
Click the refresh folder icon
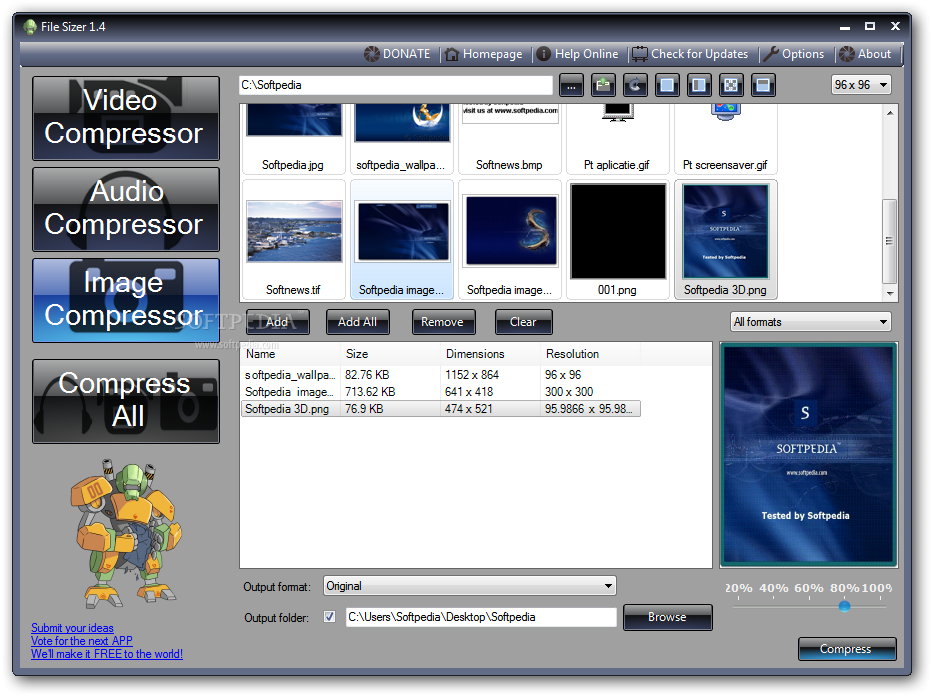pos(635,86)
